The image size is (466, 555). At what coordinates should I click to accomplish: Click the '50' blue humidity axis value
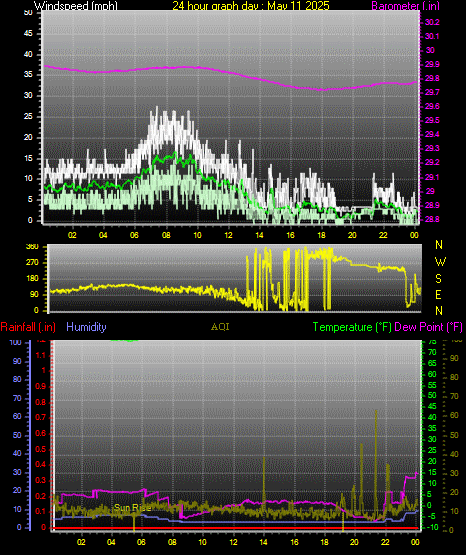(x=17, y=435)
